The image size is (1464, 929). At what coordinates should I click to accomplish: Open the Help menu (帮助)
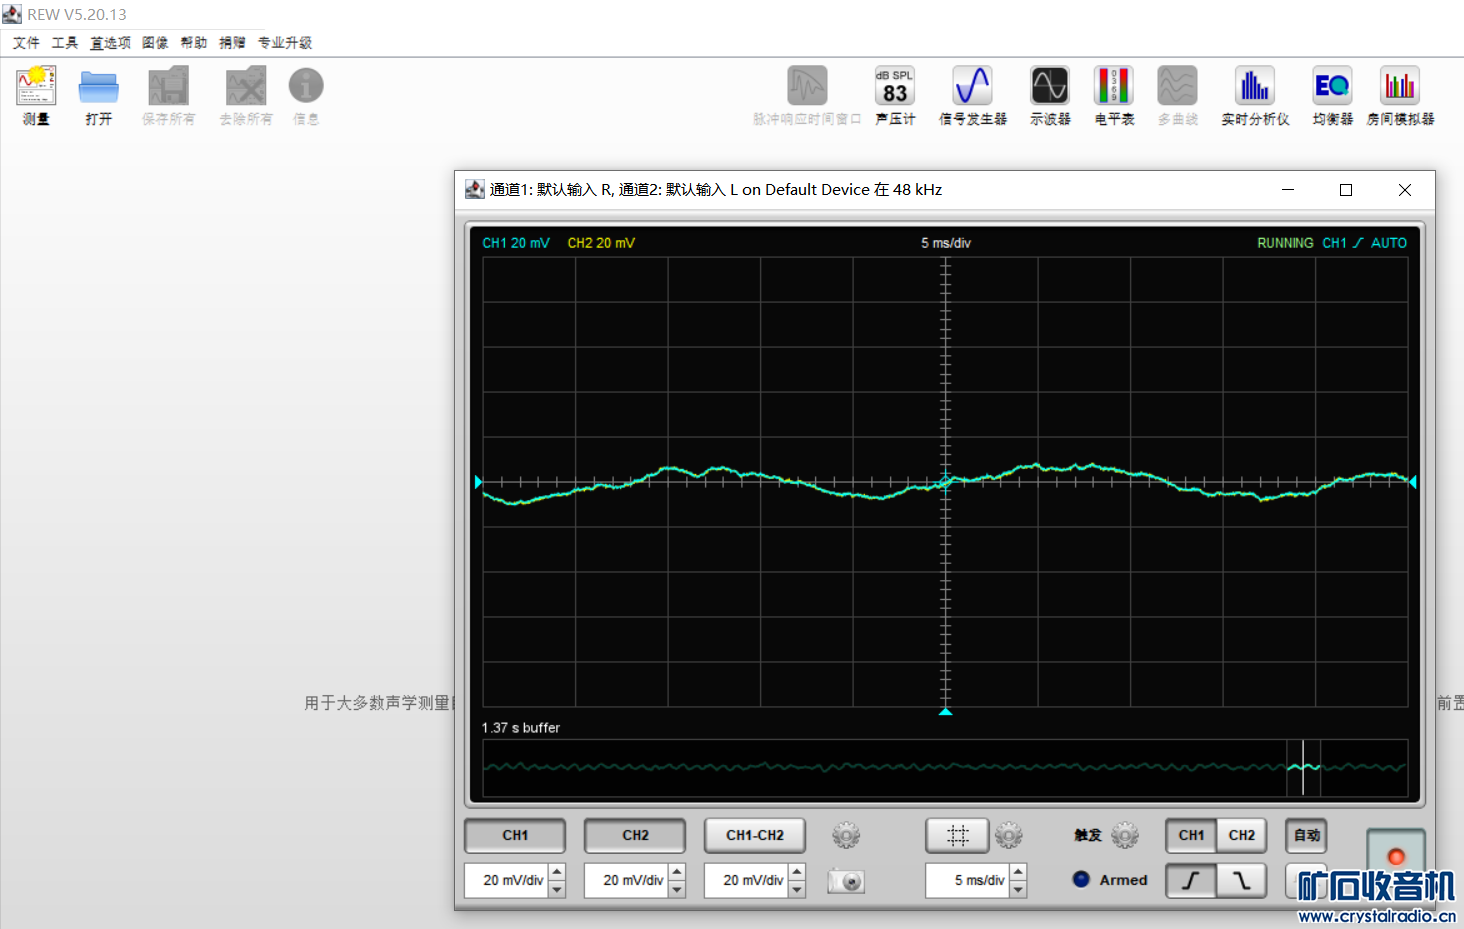(x=193, y=43)
